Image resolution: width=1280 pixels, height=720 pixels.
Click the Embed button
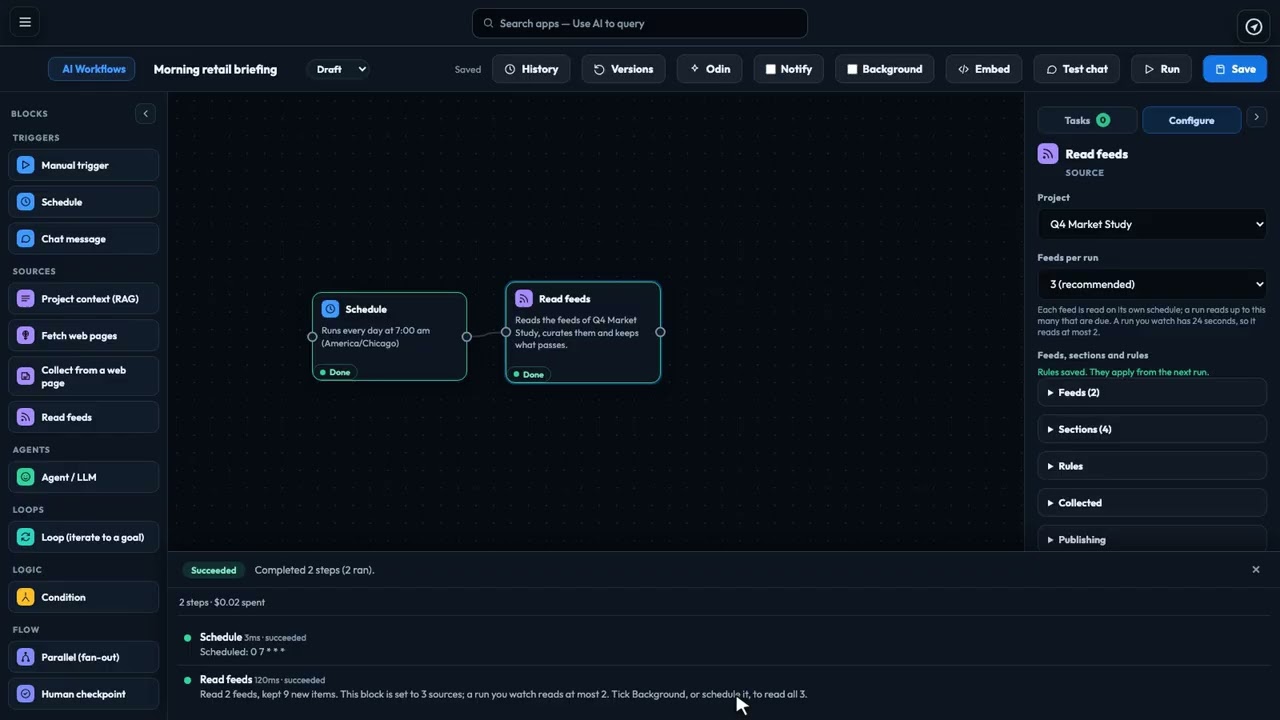pyautogui.click(x=983, y=69)
